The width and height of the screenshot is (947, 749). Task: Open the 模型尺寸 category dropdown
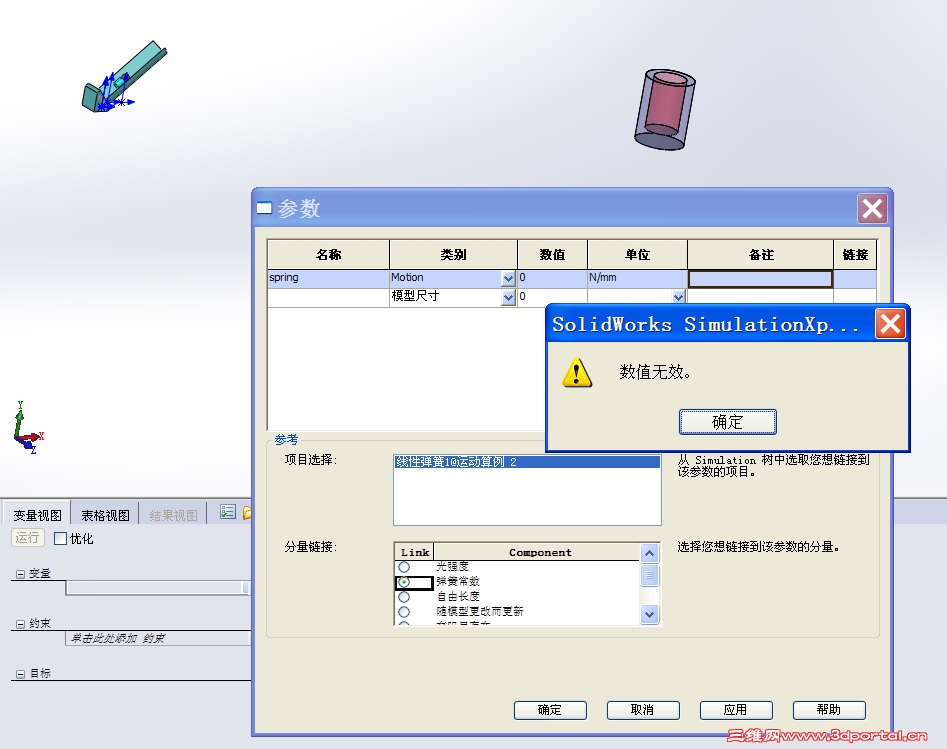[509, 298]
